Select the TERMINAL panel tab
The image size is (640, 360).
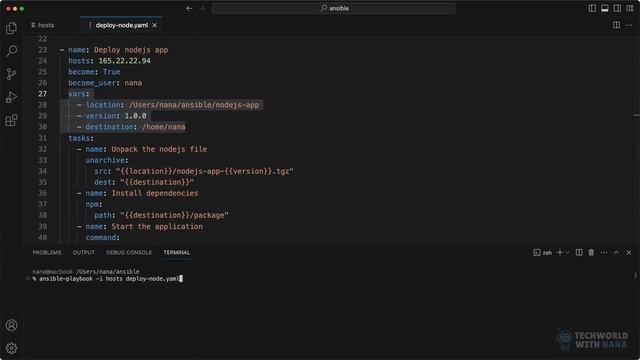coord(177,253)
